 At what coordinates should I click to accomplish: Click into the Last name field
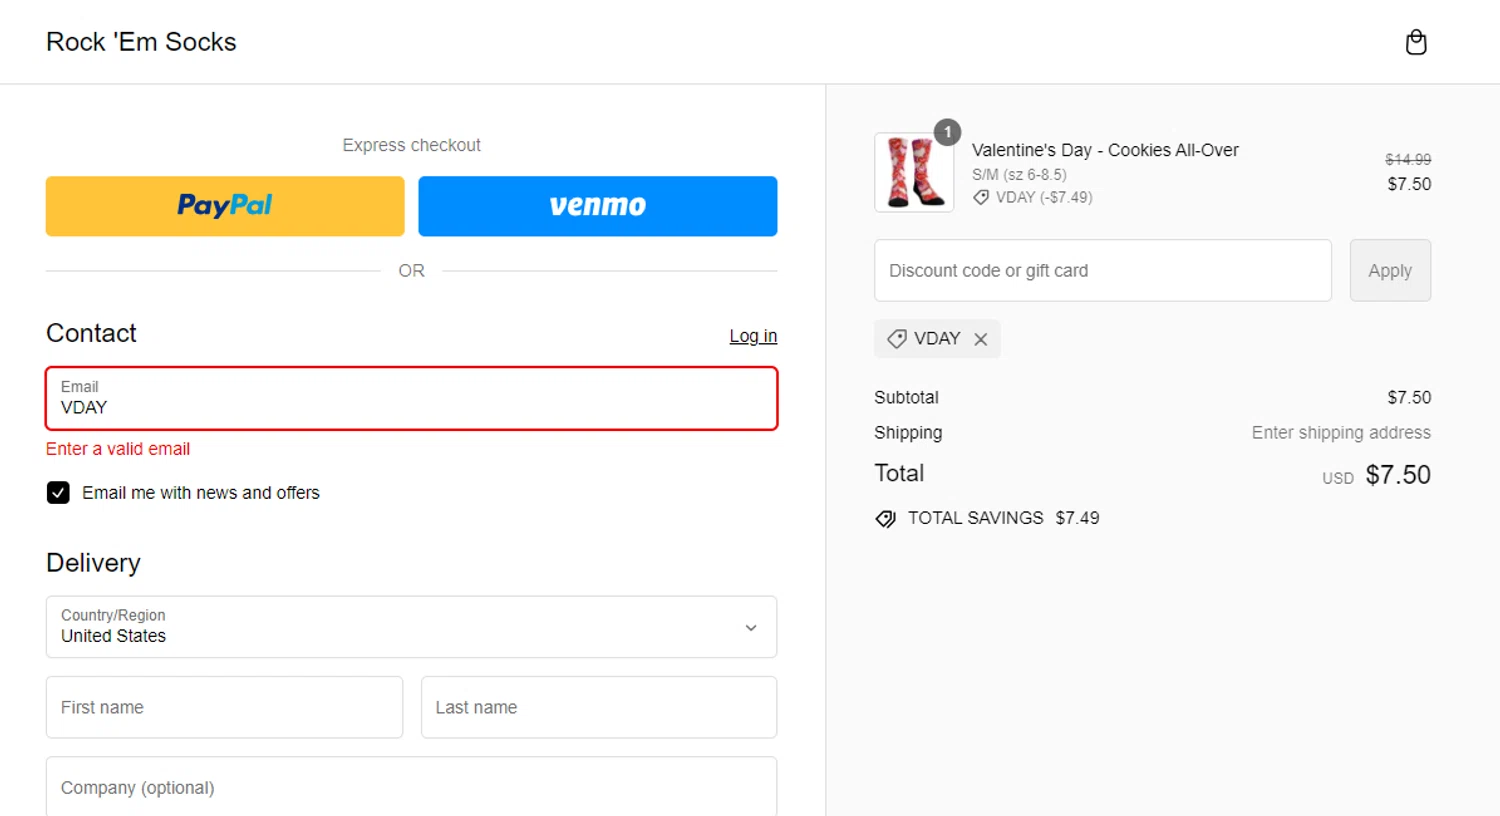[599, 707]
